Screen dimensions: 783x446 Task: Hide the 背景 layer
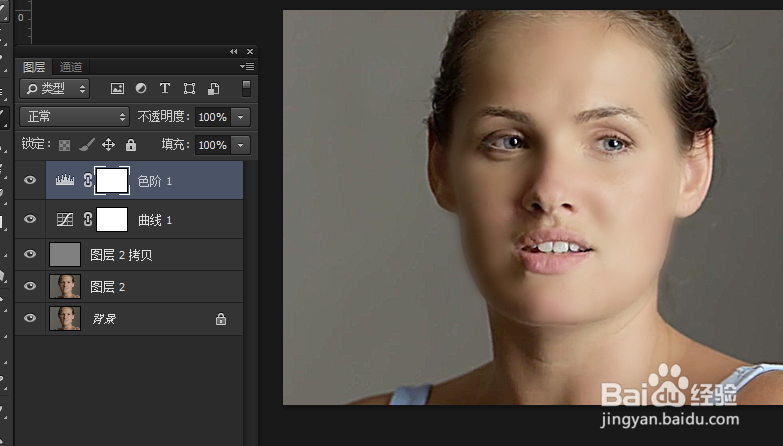click(30, 318)
